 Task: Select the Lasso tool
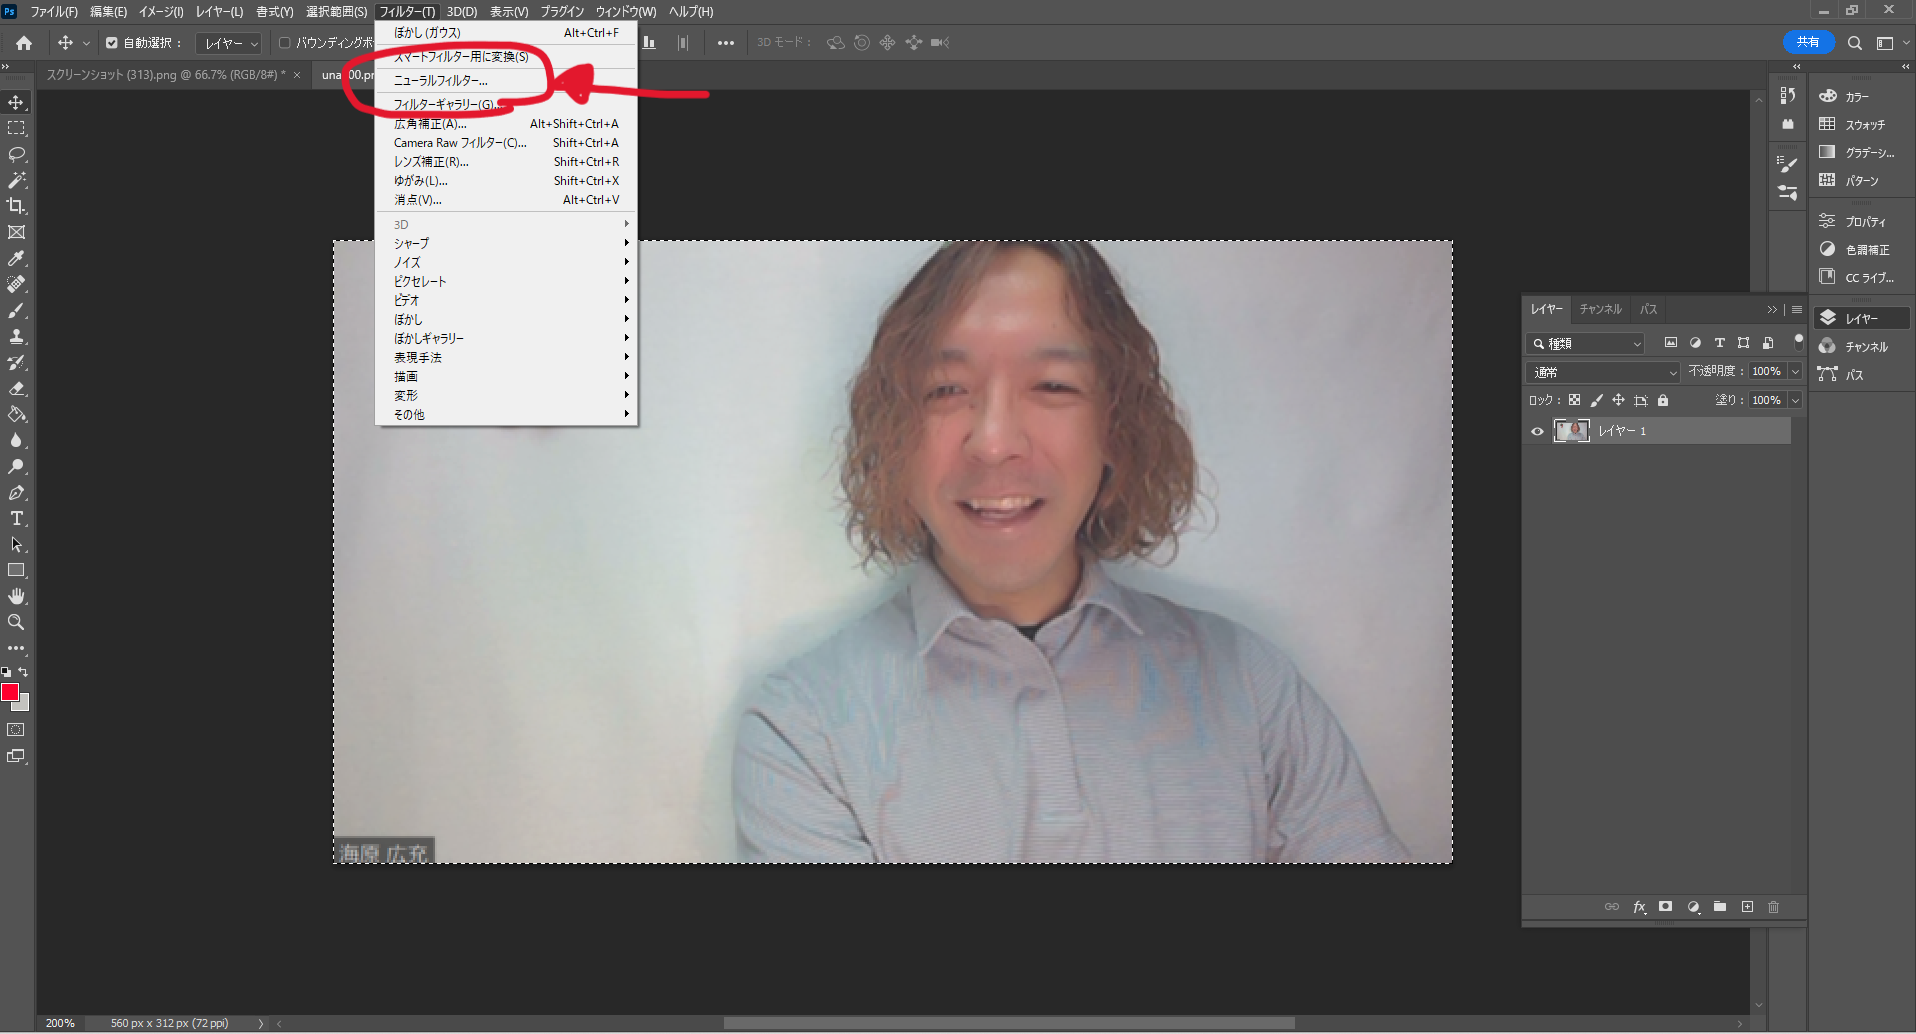point(16,154)
